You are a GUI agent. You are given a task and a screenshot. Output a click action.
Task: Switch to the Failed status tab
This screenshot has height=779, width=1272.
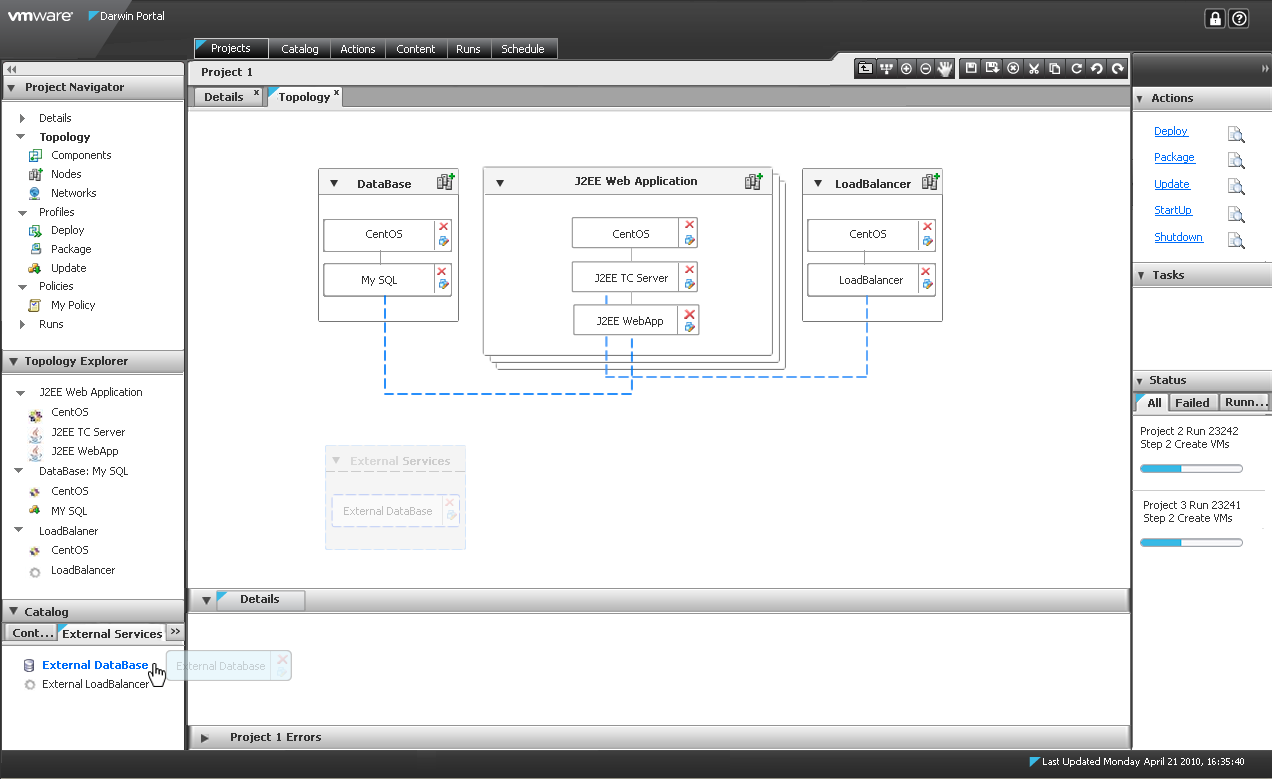pyautogui.click(x=1191, y=403)
